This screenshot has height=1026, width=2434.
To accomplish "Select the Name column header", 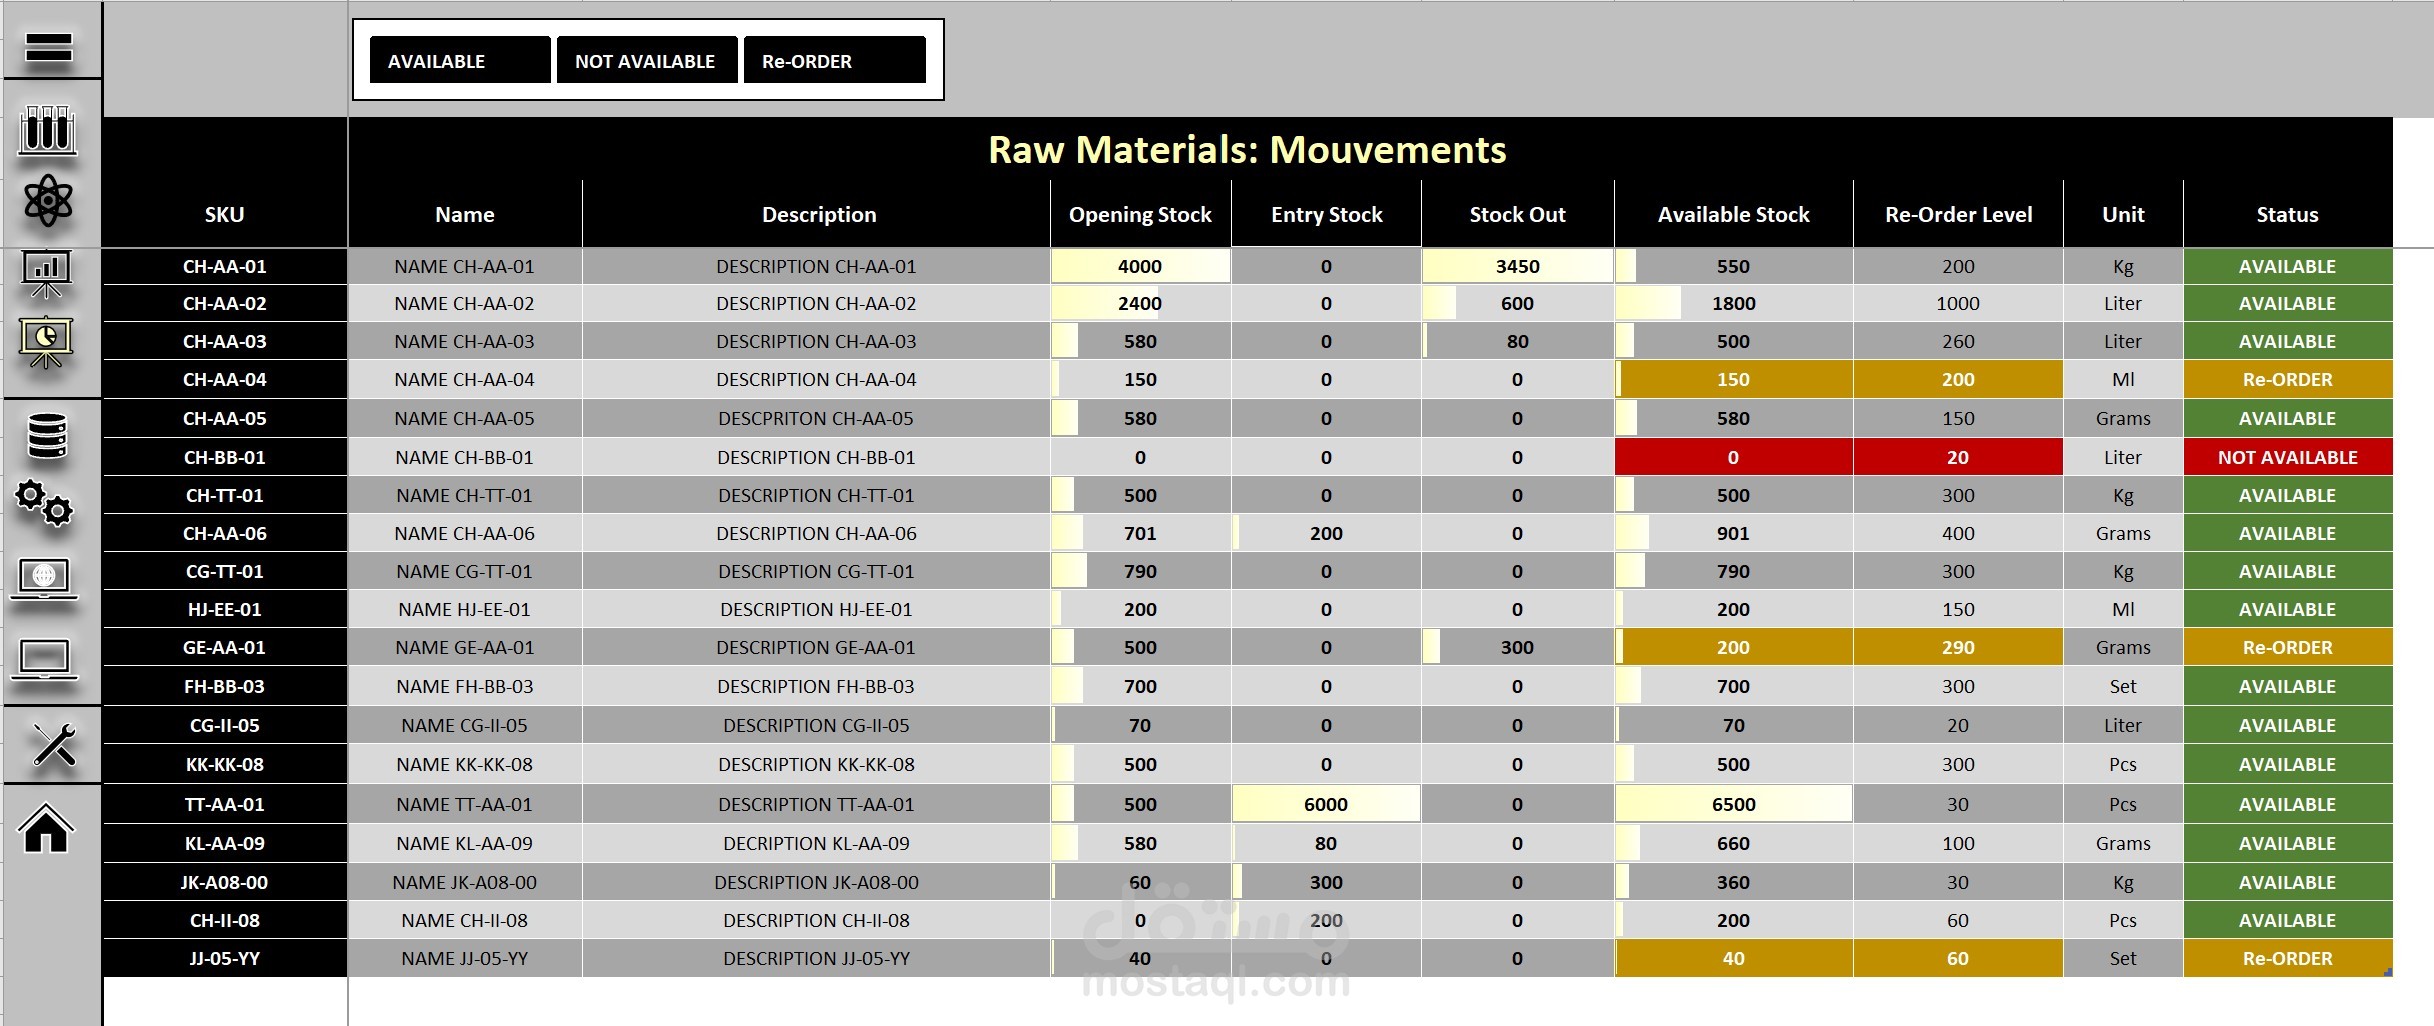I will click(x=465, y=214).
